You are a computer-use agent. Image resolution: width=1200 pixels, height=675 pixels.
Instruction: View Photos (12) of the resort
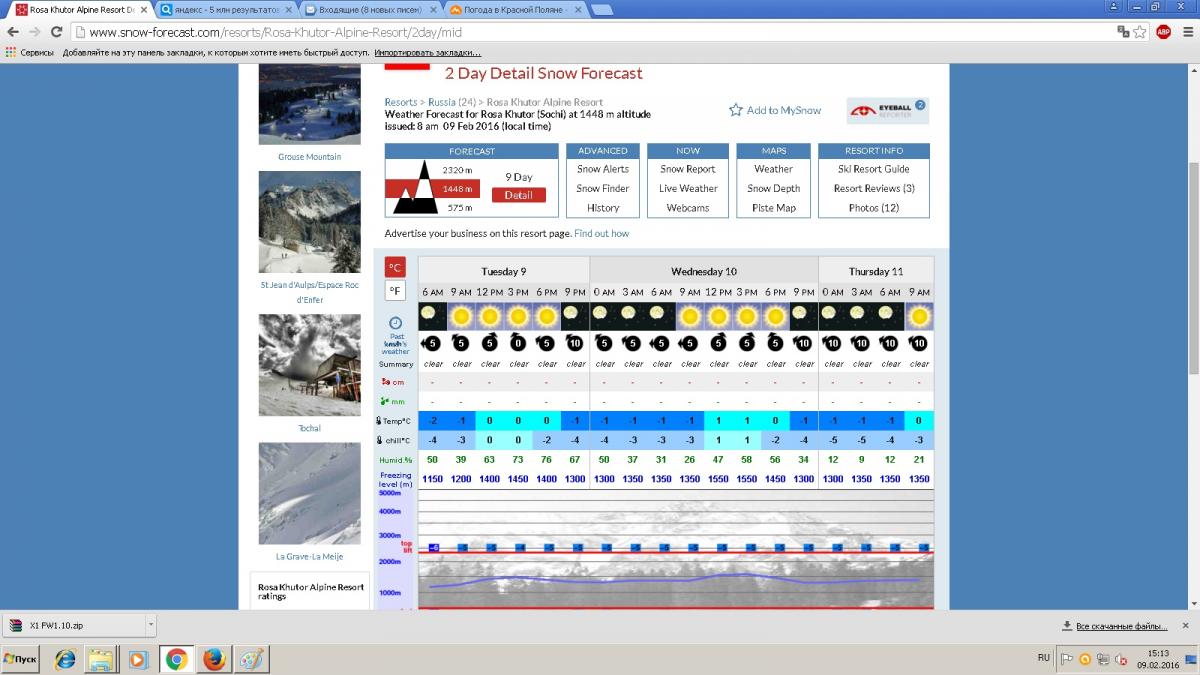coord(874,208)
